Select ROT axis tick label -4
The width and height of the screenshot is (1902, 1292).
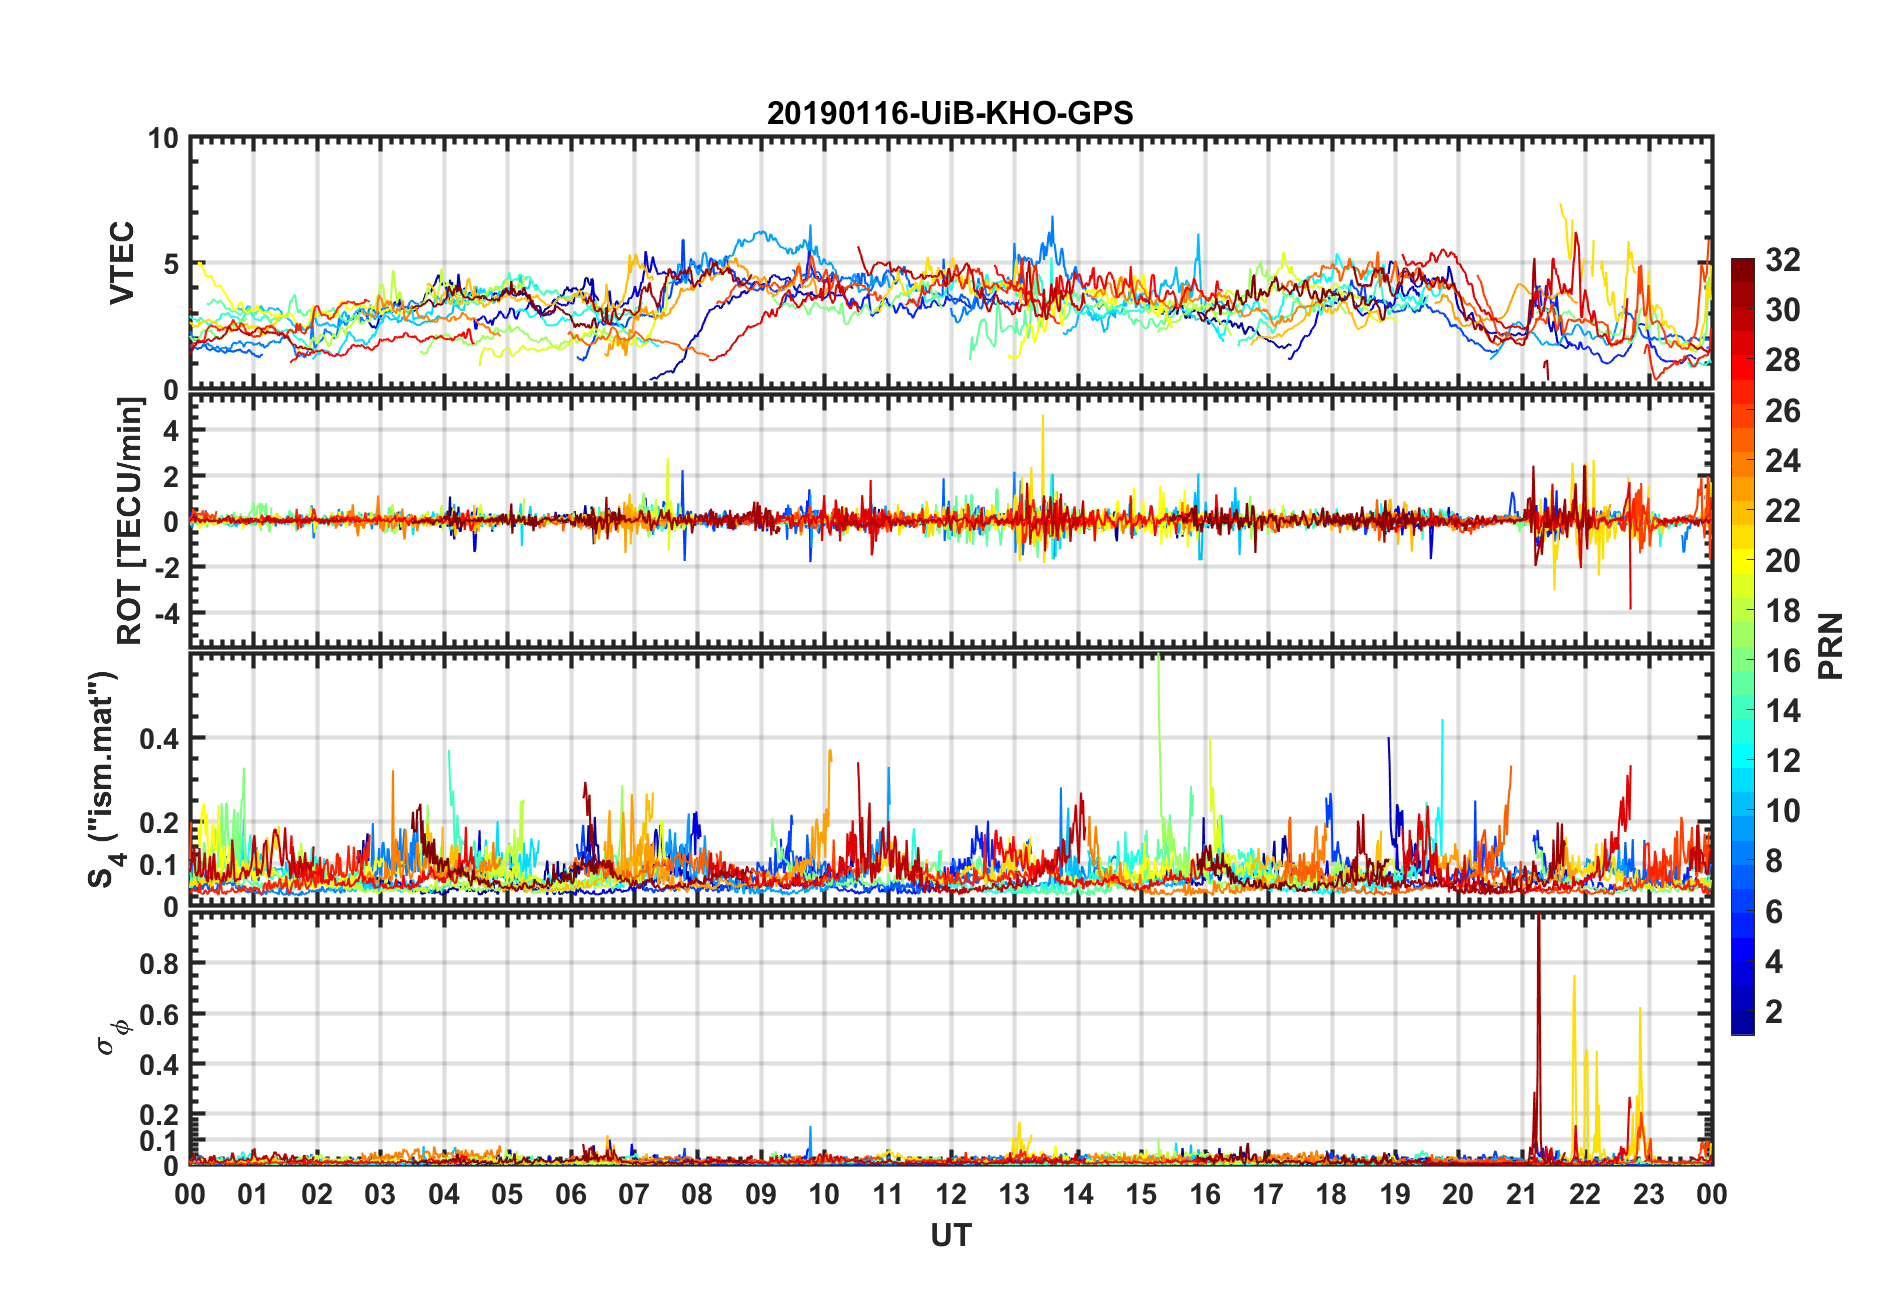167,612
